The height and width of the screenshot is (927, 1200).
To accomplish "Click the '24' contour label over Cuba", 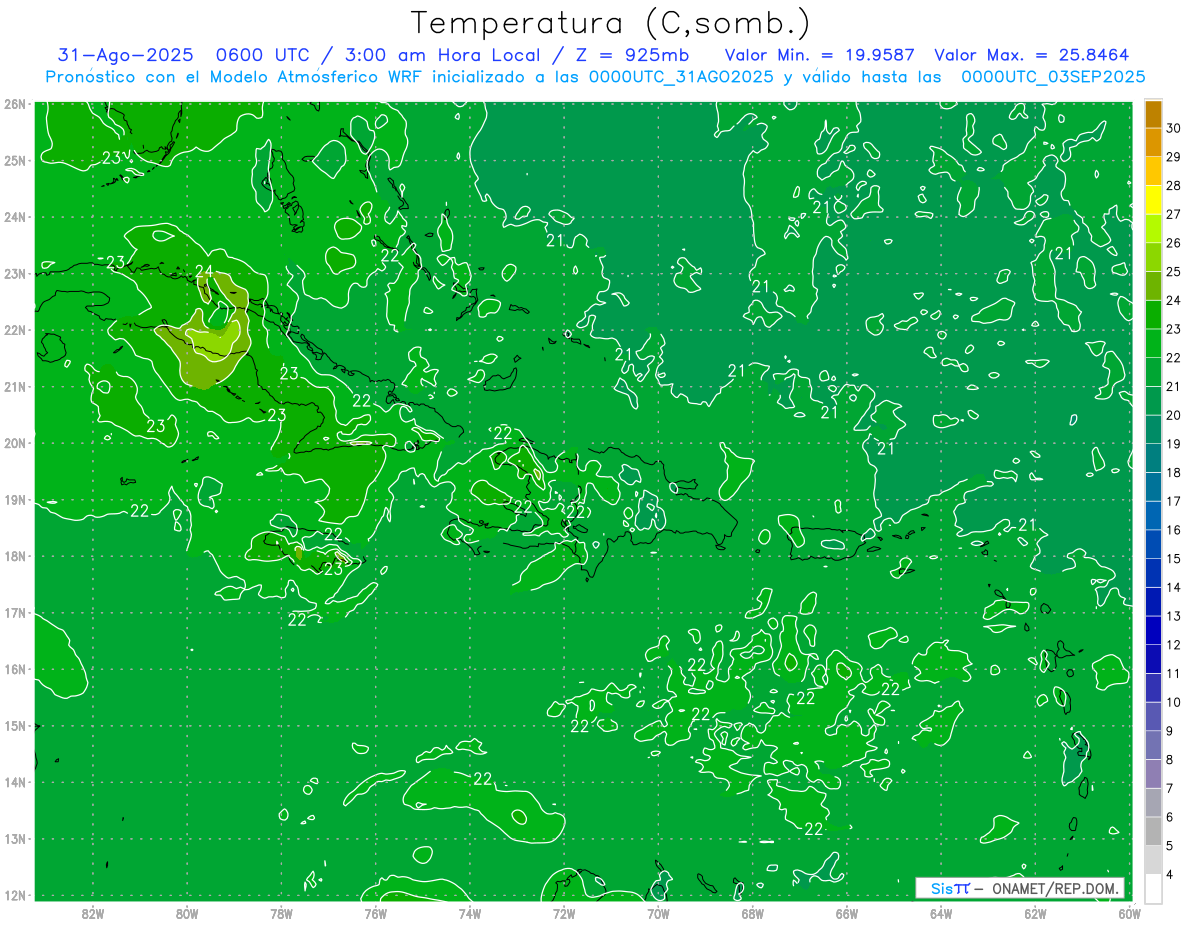I will click(204, 271).
